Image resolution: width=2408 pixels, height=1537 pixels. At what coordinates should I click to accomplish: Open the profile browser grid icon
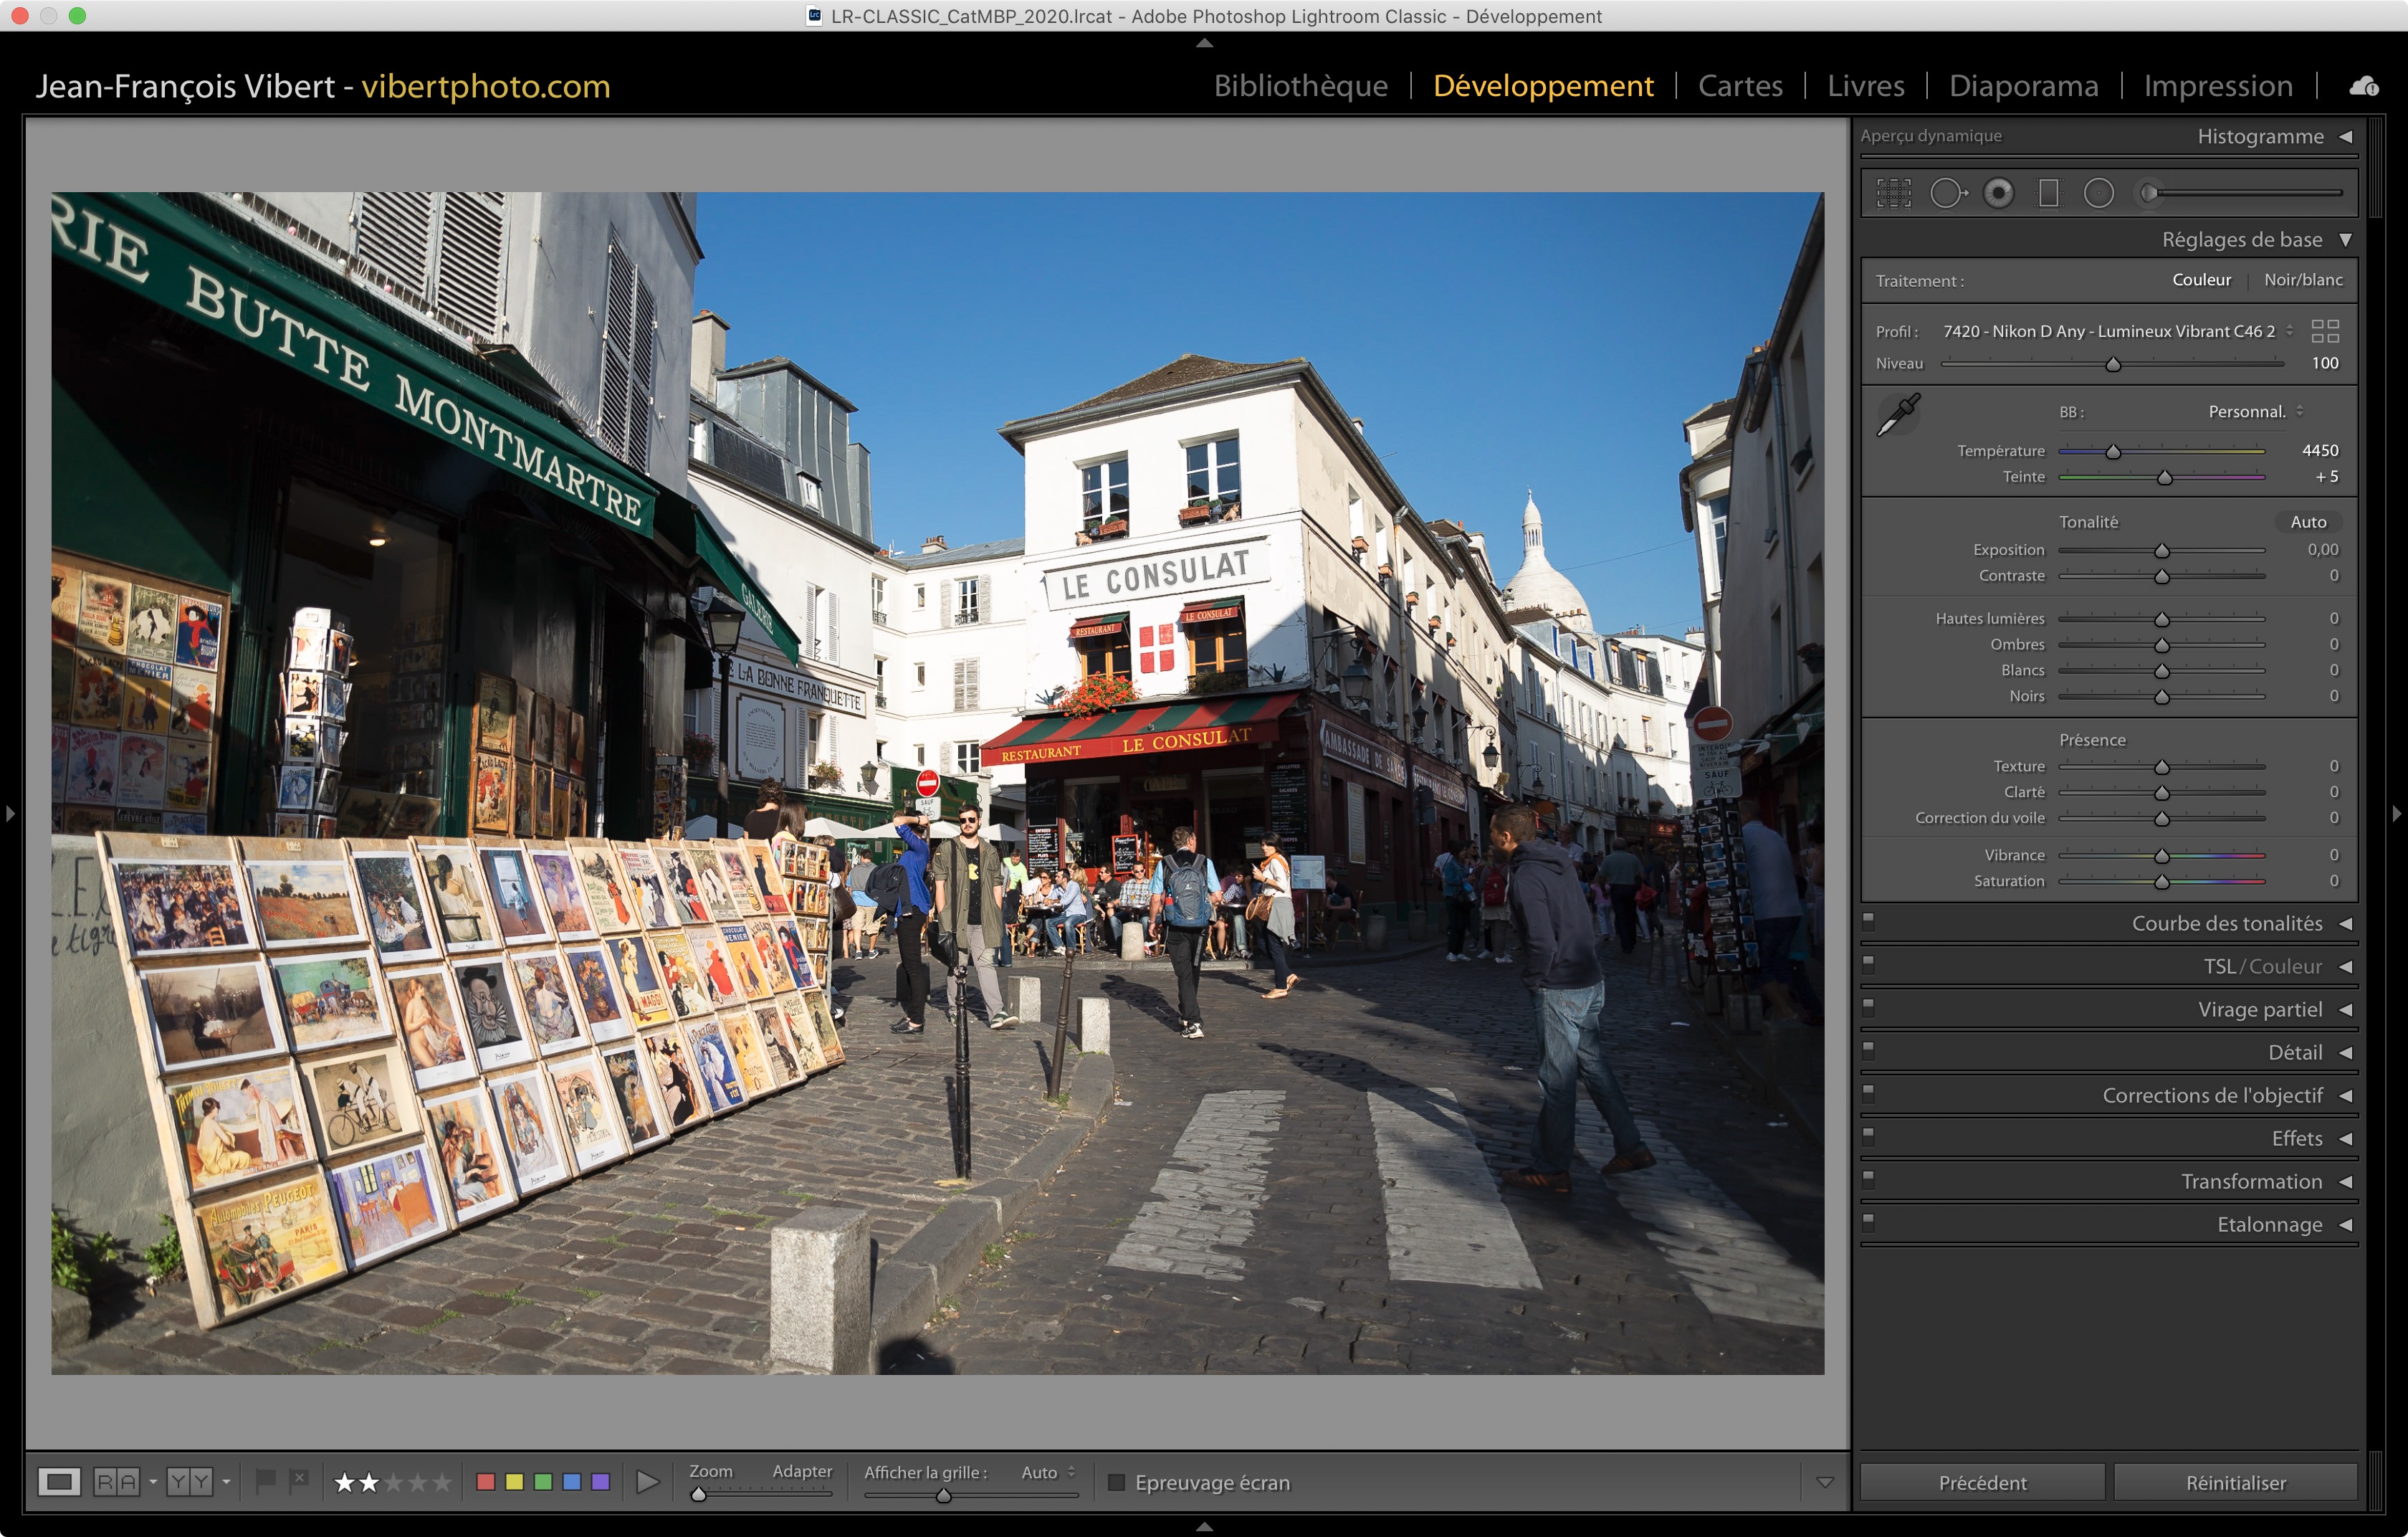tap(2325, 331)
